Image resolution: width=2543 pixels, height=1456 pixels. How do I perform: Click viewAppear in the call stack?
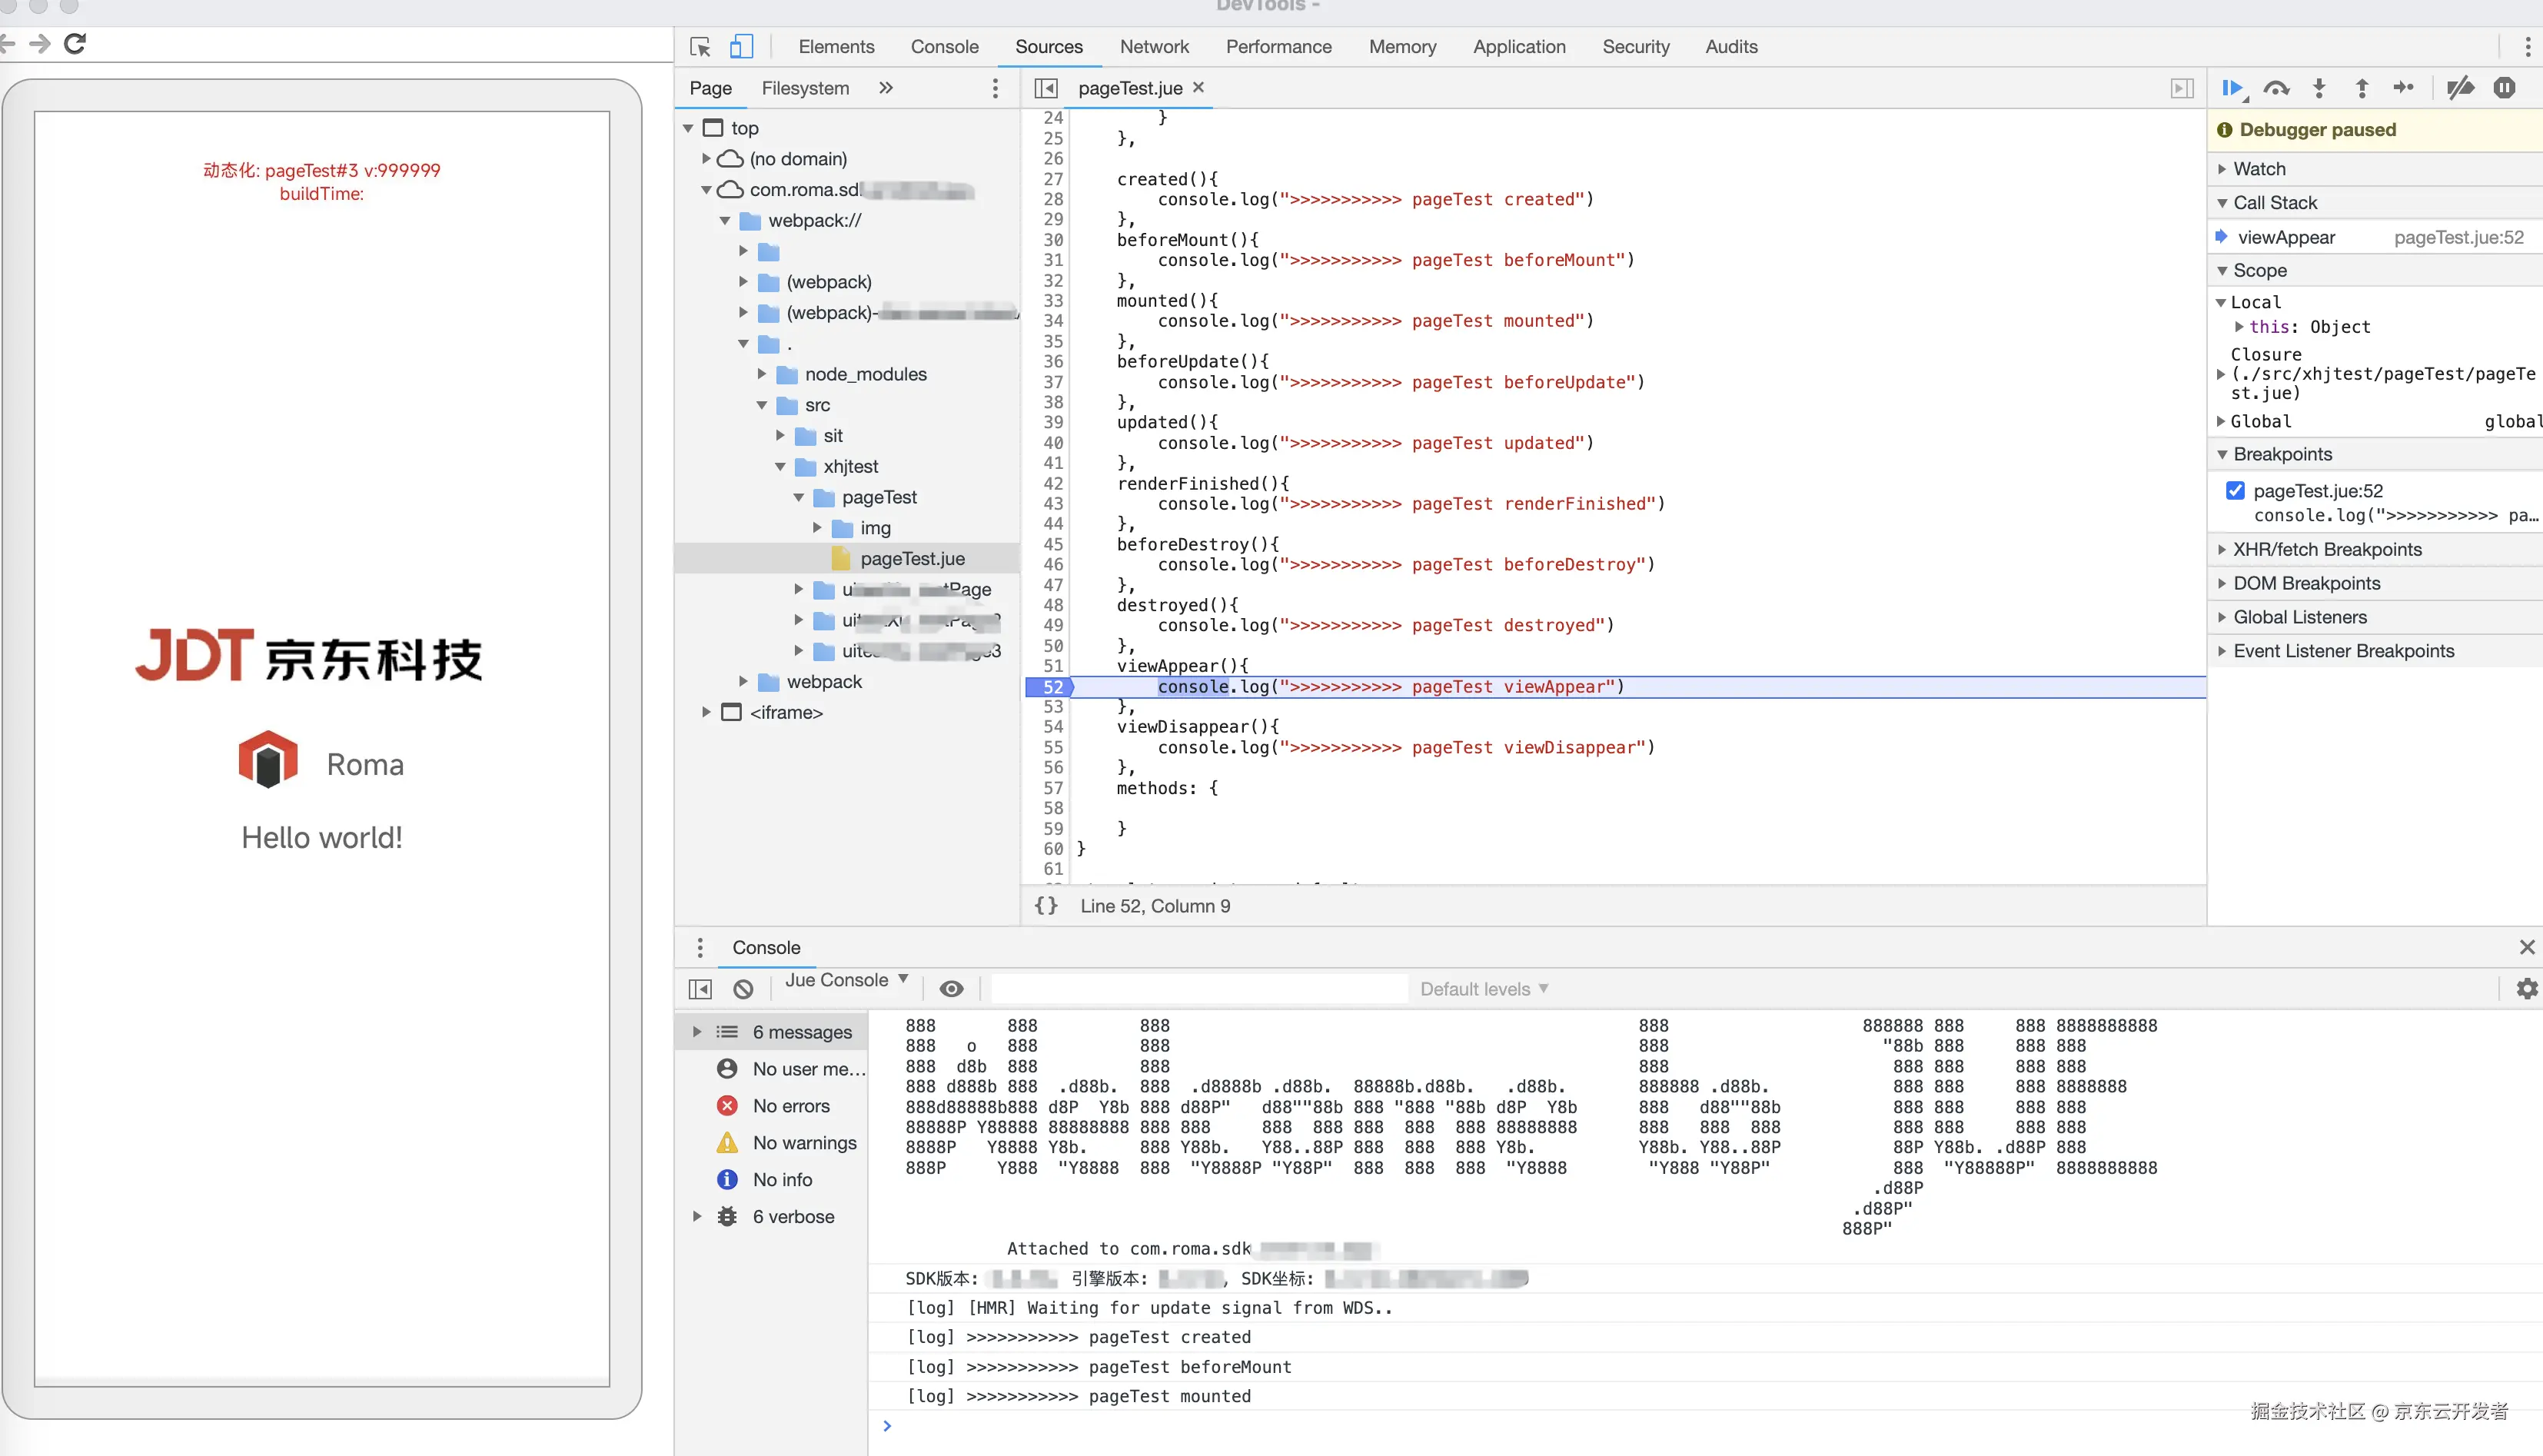coord(2286,237)
